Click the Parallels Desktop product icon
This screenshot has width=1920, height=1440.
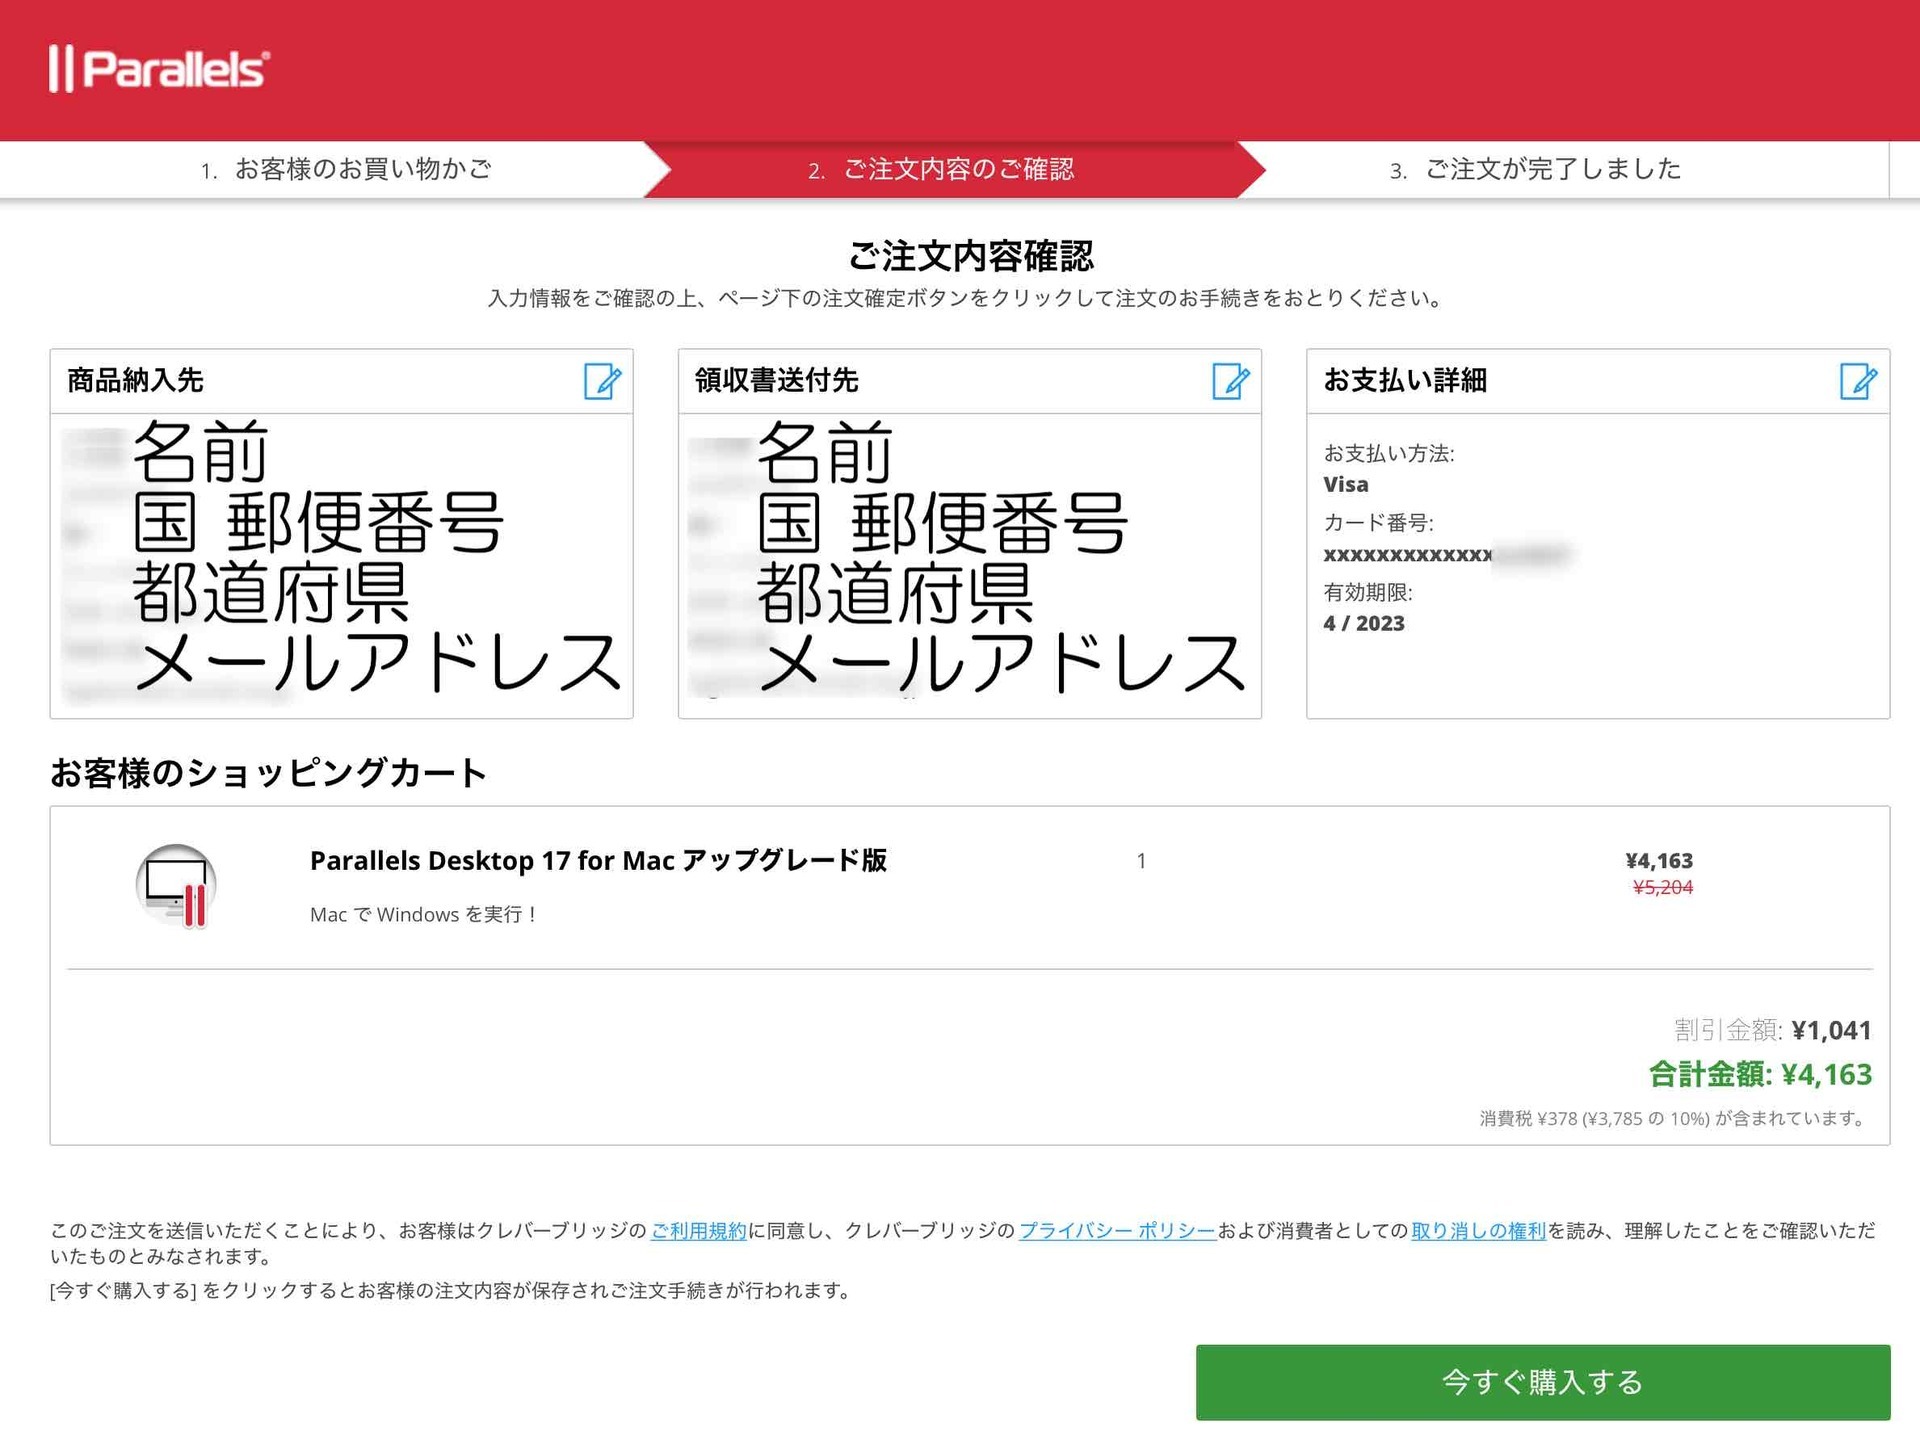[x=177, y=886]
